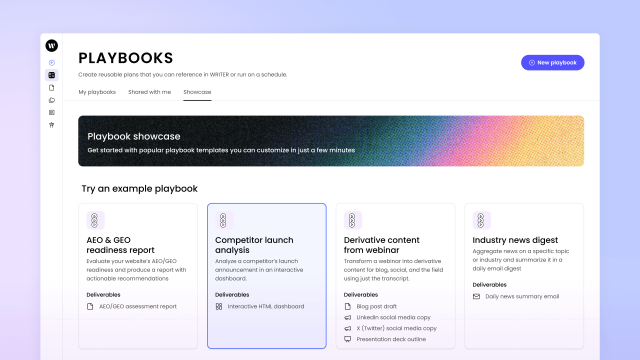Click the playbook icon on the Competitor launch analysis card

click(x=224, y=220)
